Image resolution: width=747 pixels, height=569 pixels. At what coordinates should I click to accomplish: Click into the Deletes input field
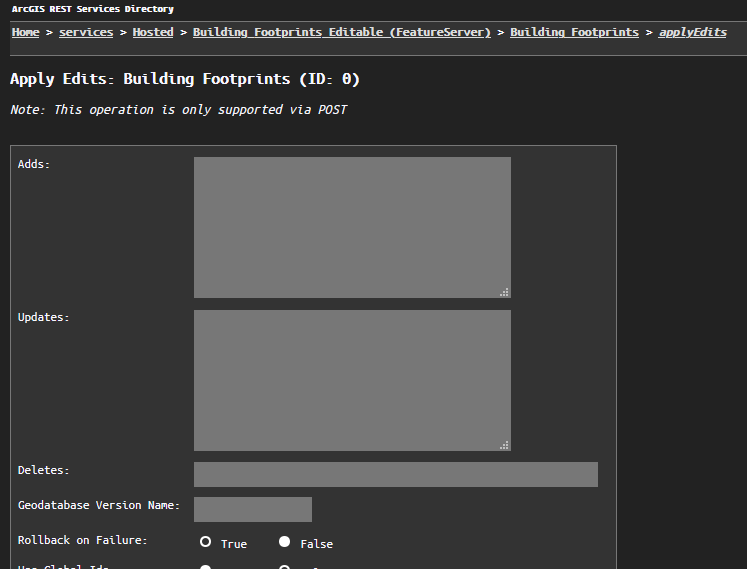tap(395, 474)
